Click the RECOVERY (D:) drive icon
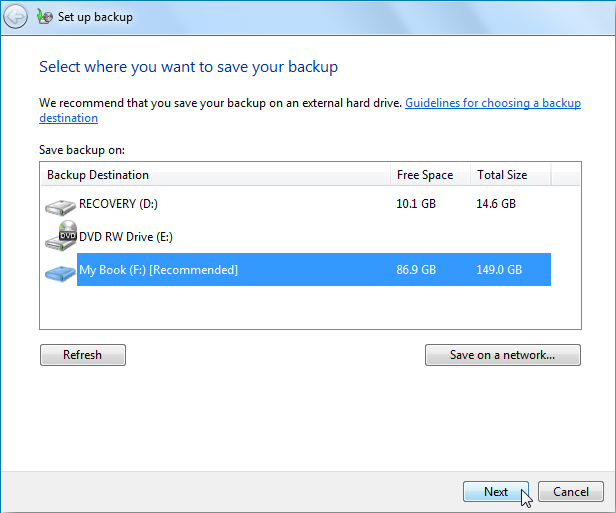This screenshot has width=616, height=513. pyautogui.click(x=60, y=206)
